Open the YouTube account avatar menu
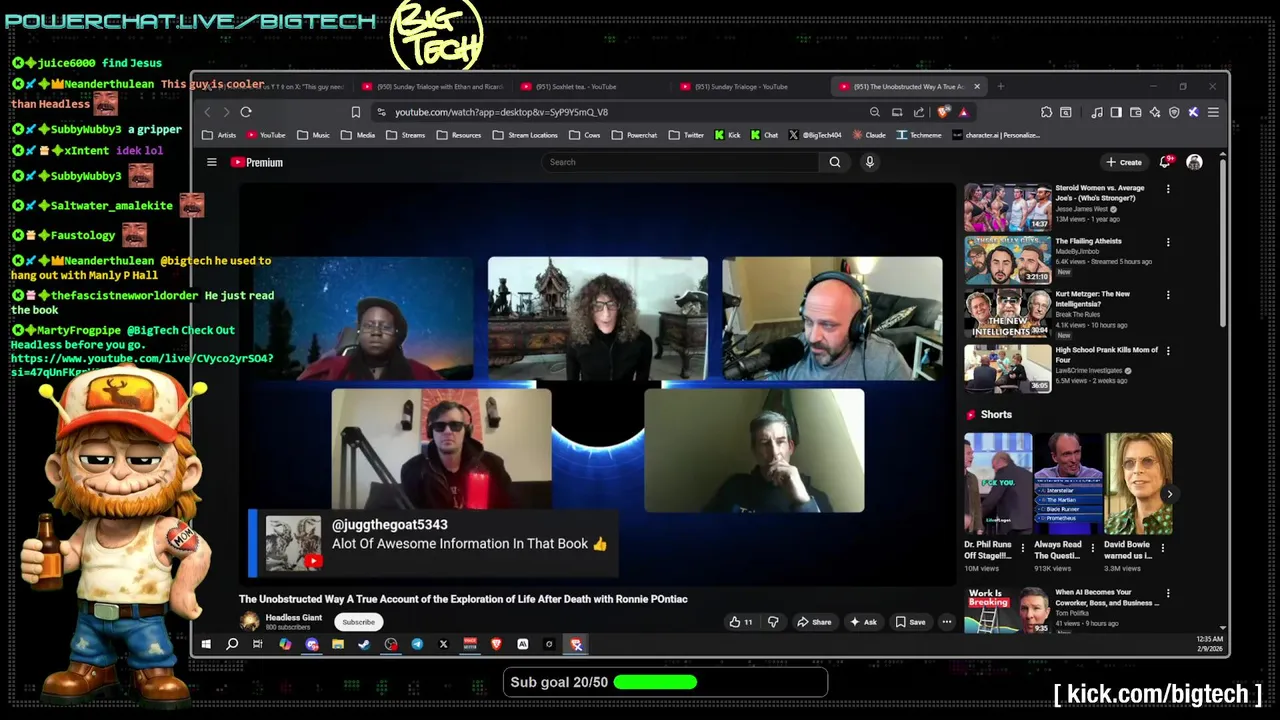Viewport: 1280px width, 720px height. click(x=1194, y=162)
